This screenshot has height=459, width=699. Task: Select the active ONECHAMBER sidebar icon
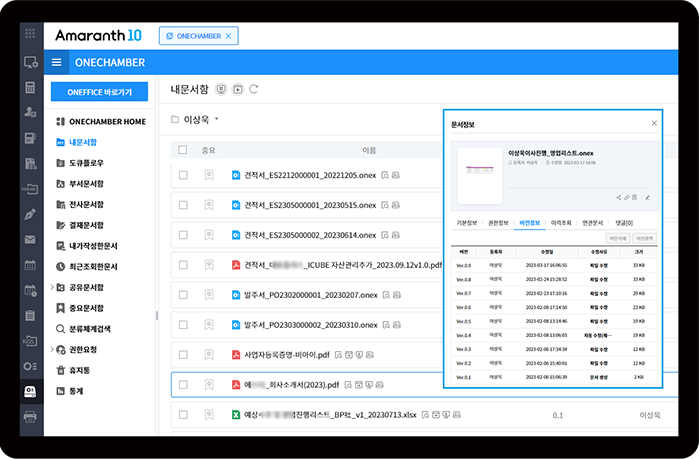coord(30,392)
